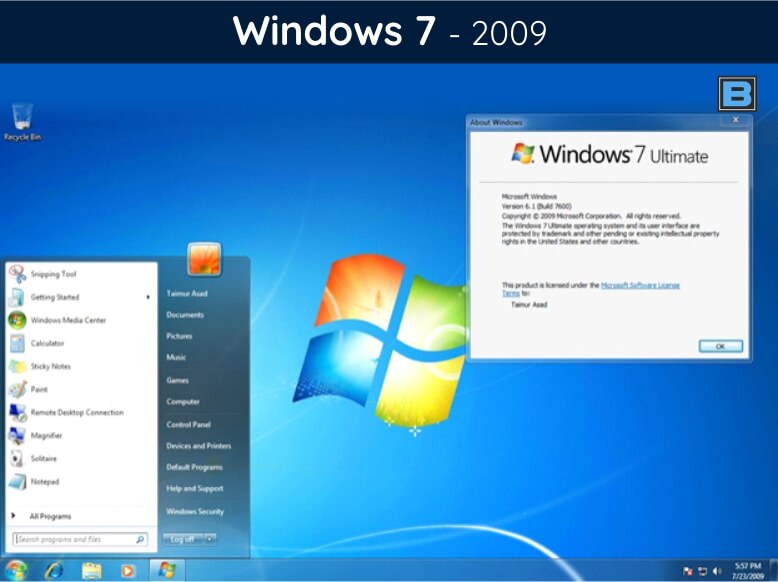The height and width of the screenshot is (582, 778).
Task: Expand All Programs list
Action: [x=50, y=516]
